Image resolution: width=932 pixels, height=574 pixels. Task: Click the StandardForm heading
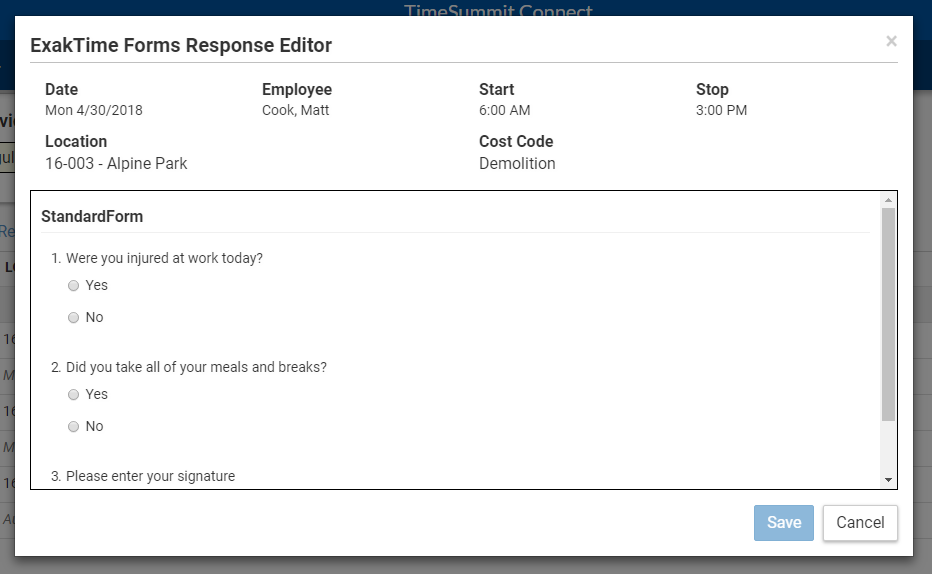point(92,216)
